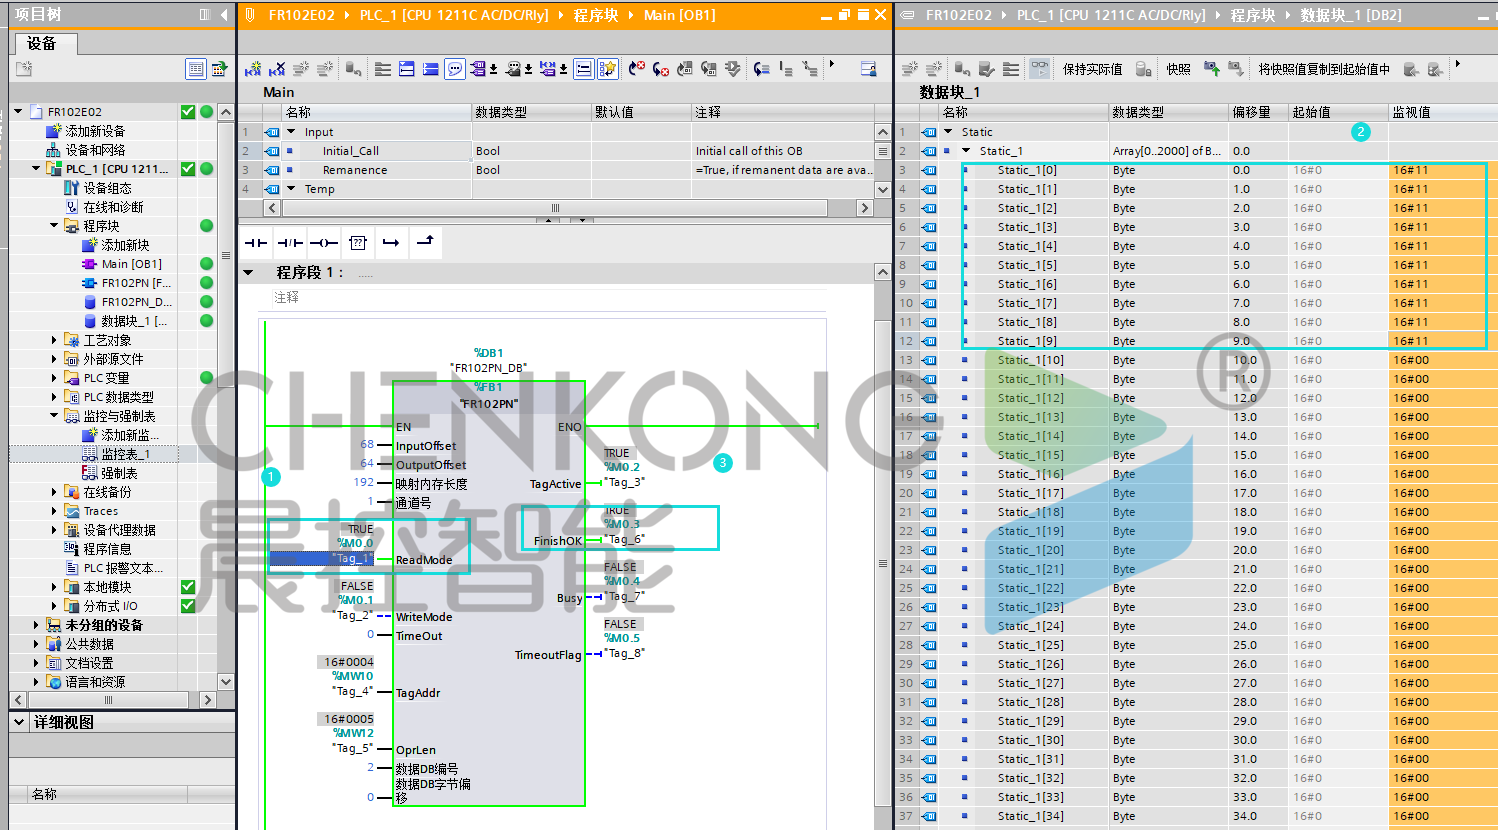Click the close branch icon
Screen dimensions: 1498x830
(425, 242)
